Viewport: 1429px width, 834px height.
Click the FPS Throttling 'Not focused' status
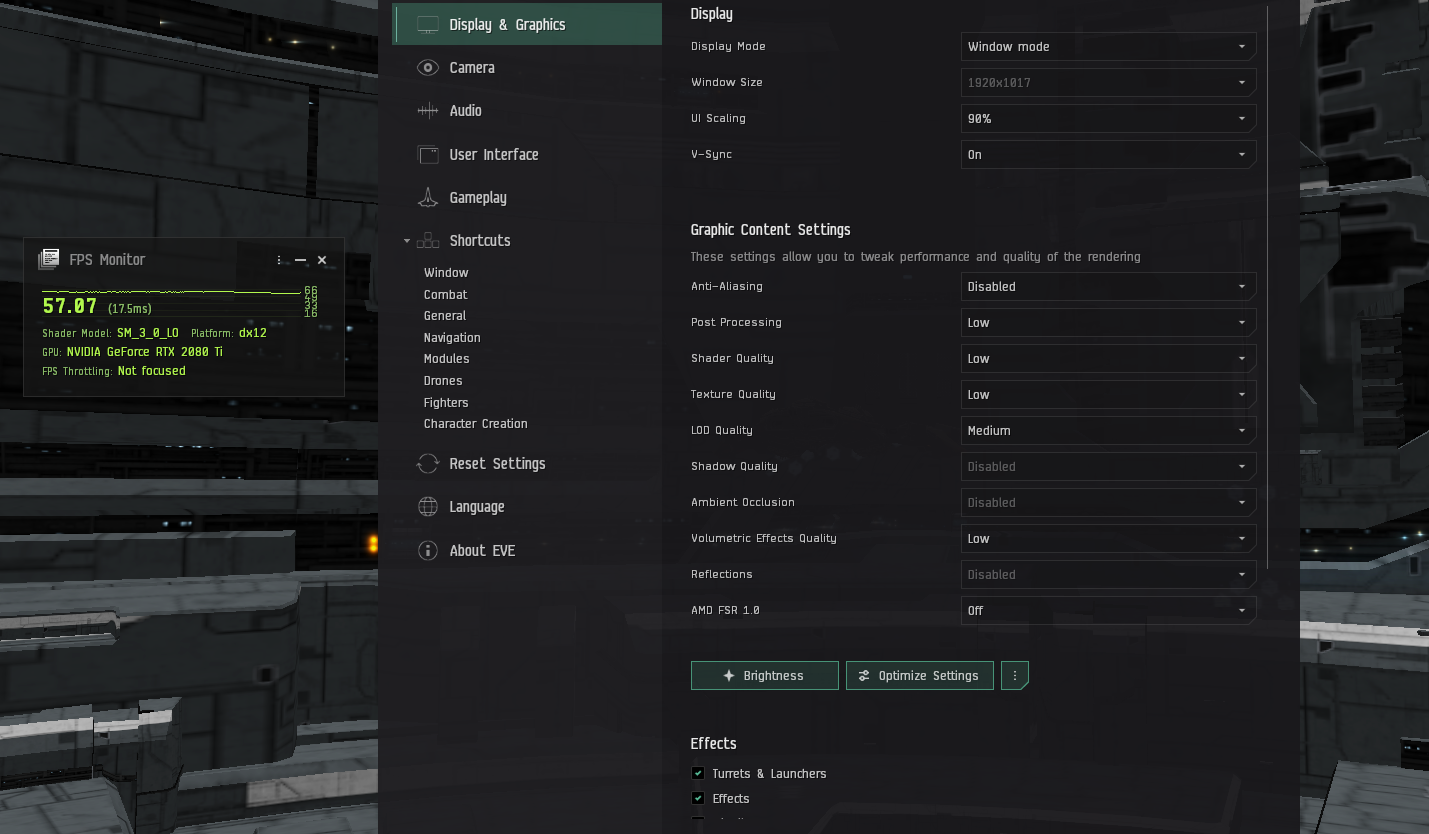152,371
